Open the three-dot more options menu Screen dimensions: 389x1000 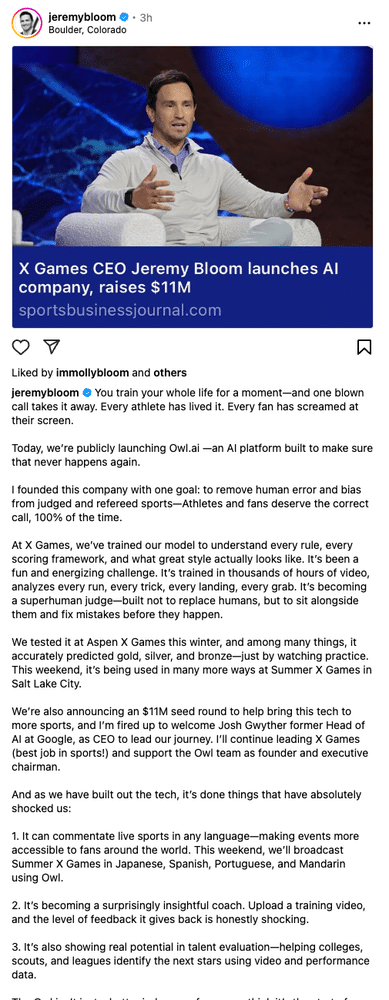coord(364,23)
